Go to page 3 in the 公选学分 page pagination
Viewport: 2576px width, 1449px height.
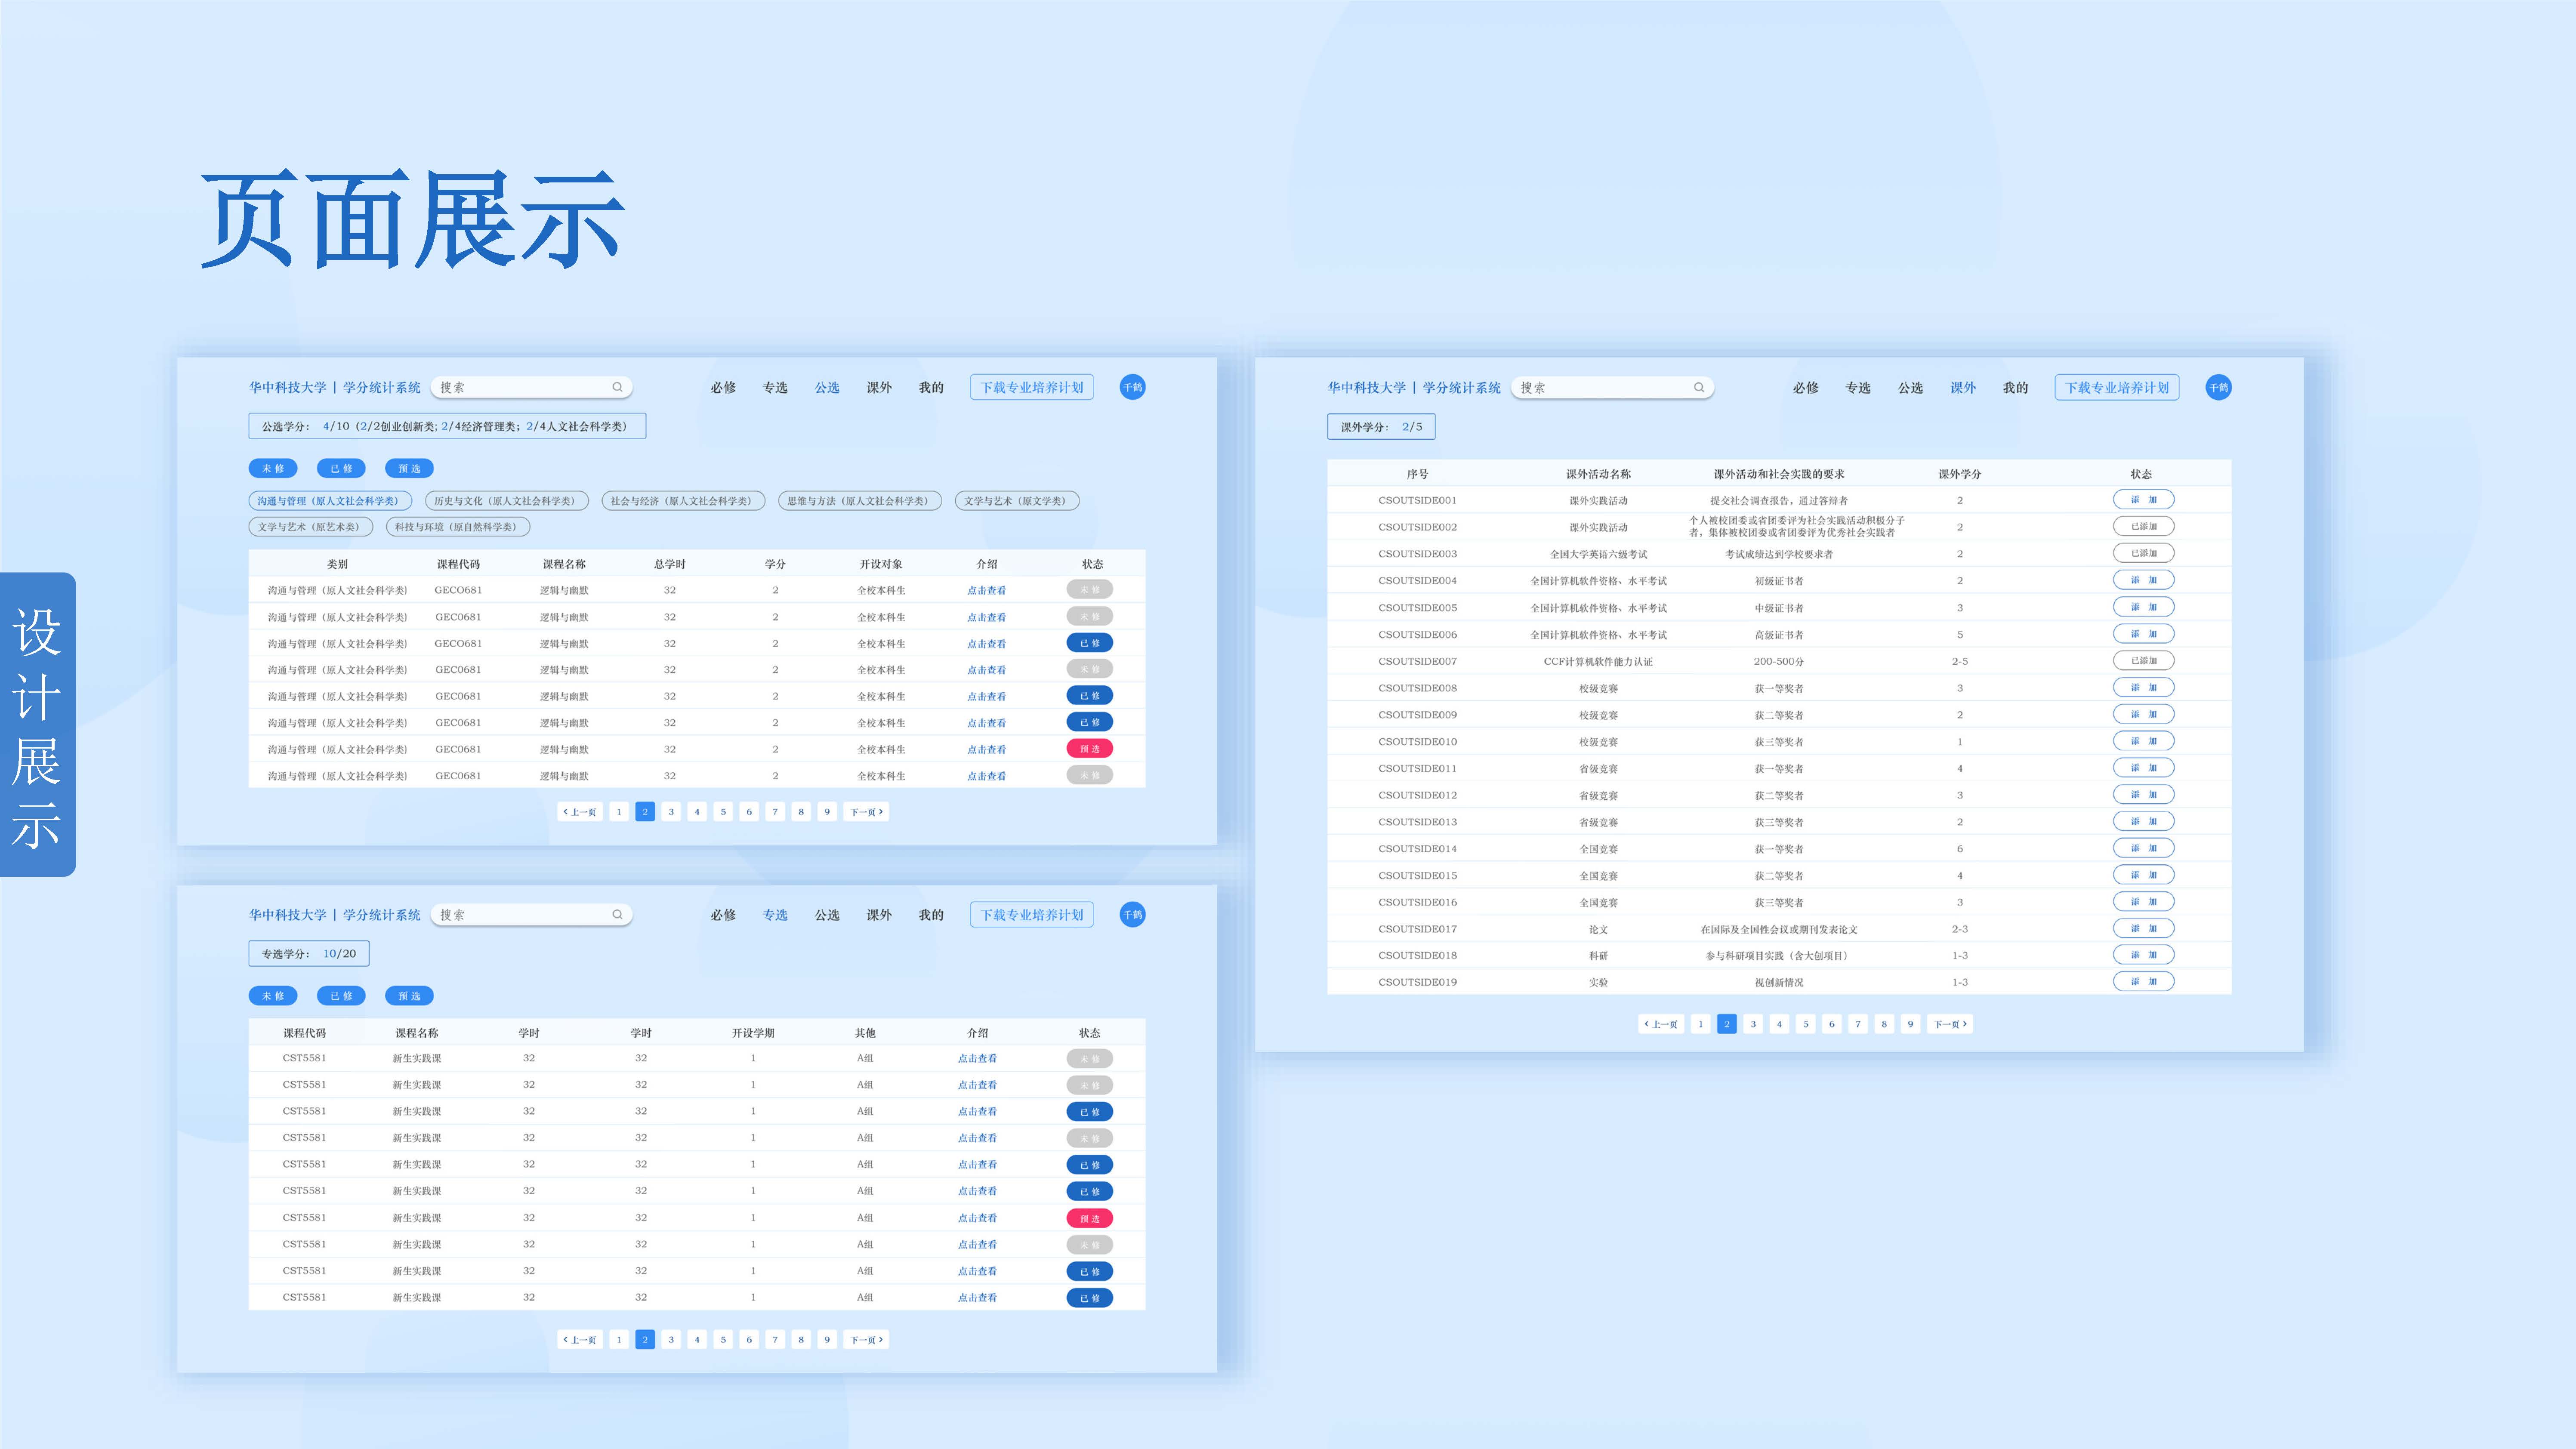coord(671,812)
